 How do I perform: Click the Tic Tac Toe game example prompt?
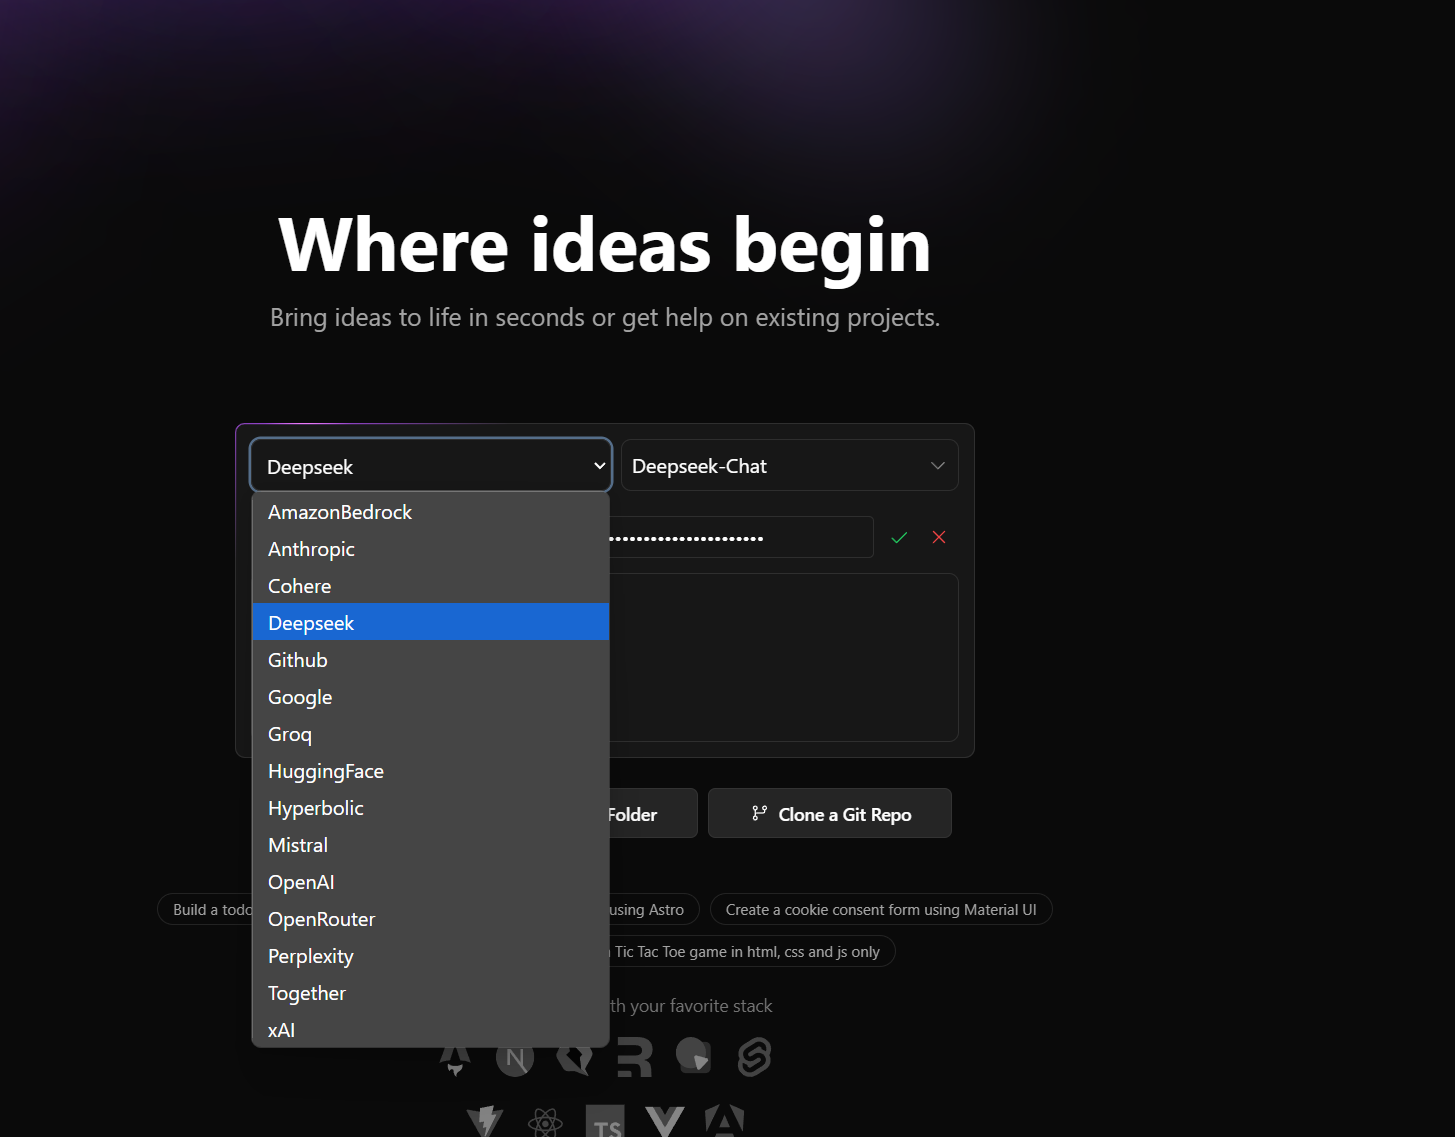pos(747,952)
